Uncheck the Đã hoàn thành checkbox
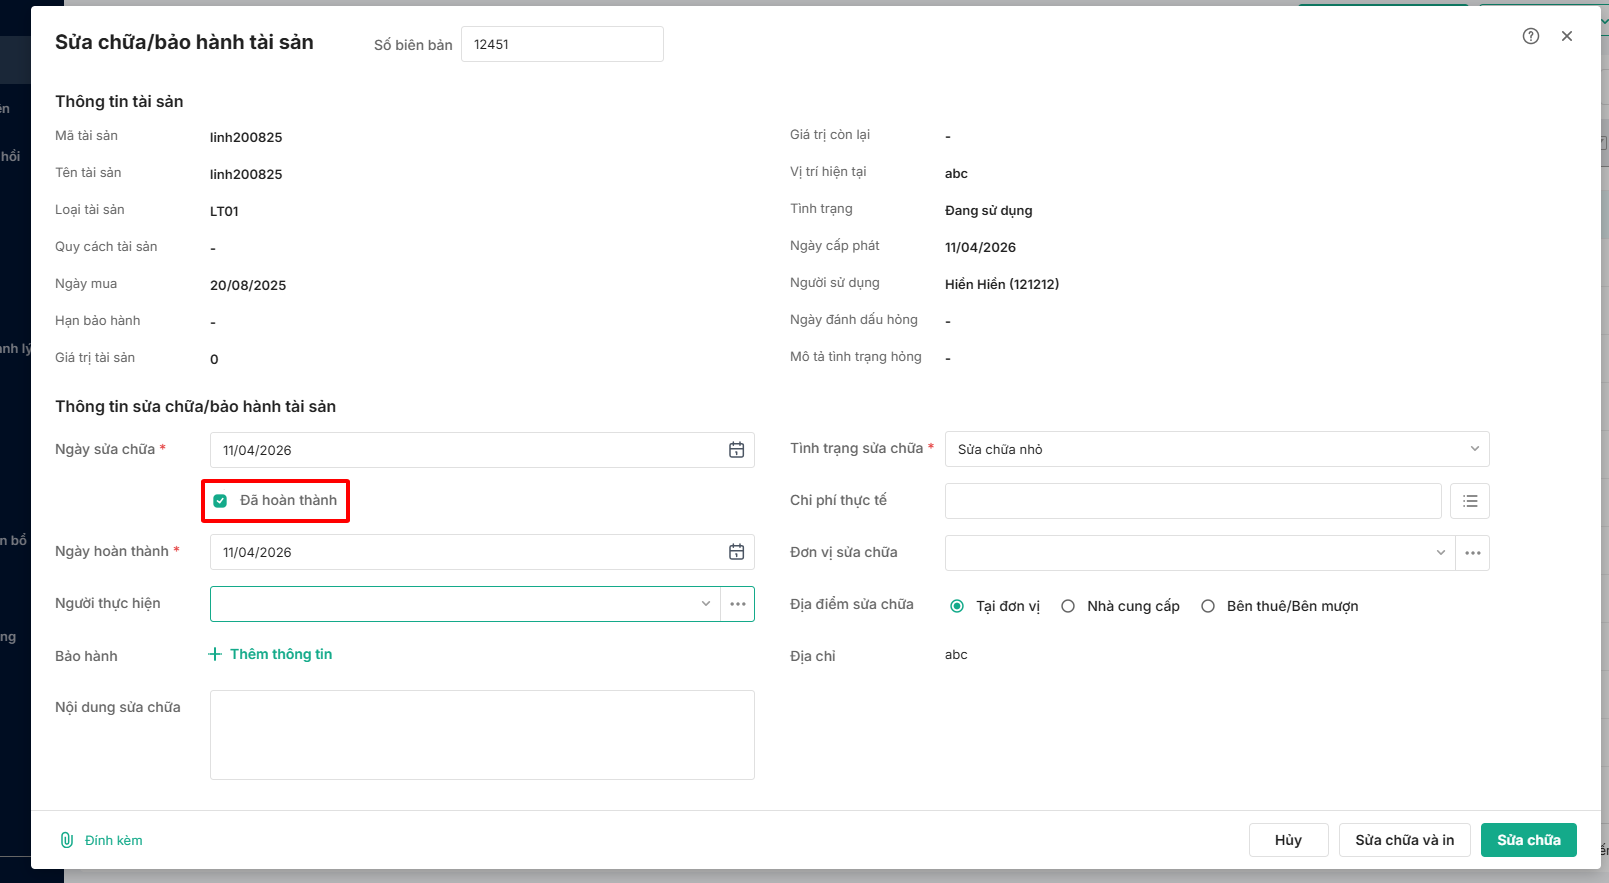1609x883 pixels. 221,501
